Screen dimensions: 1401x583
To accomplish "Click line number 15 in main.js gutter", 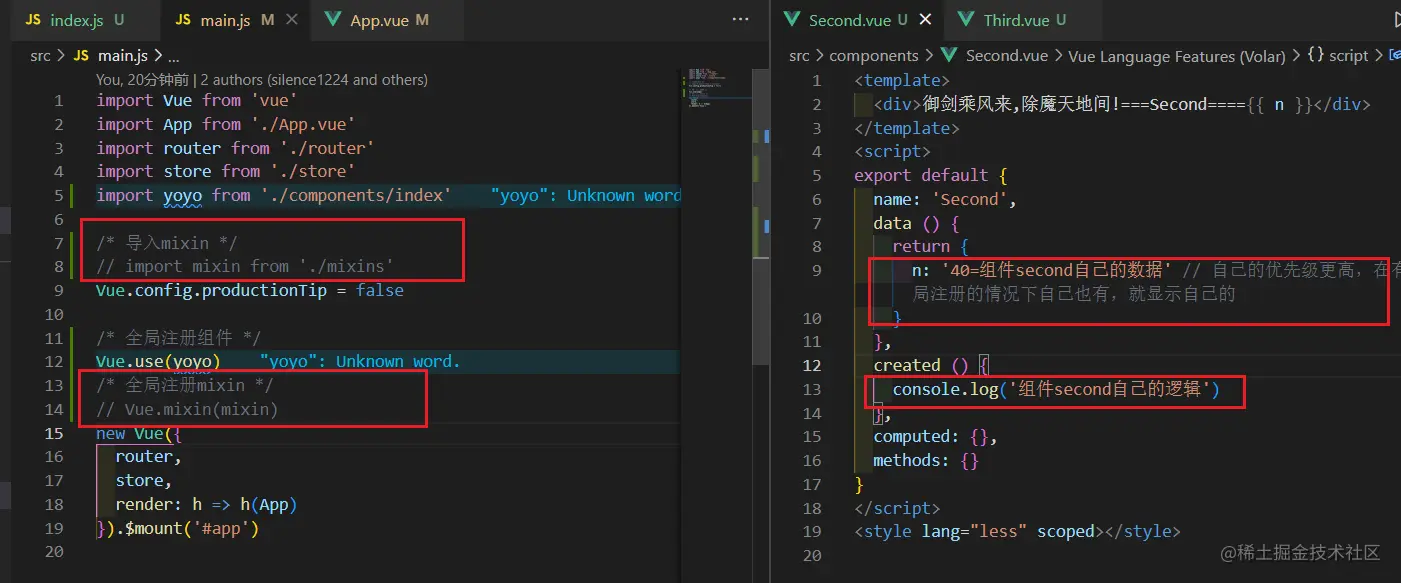I will pyautogui.click(x=53, y=433).
